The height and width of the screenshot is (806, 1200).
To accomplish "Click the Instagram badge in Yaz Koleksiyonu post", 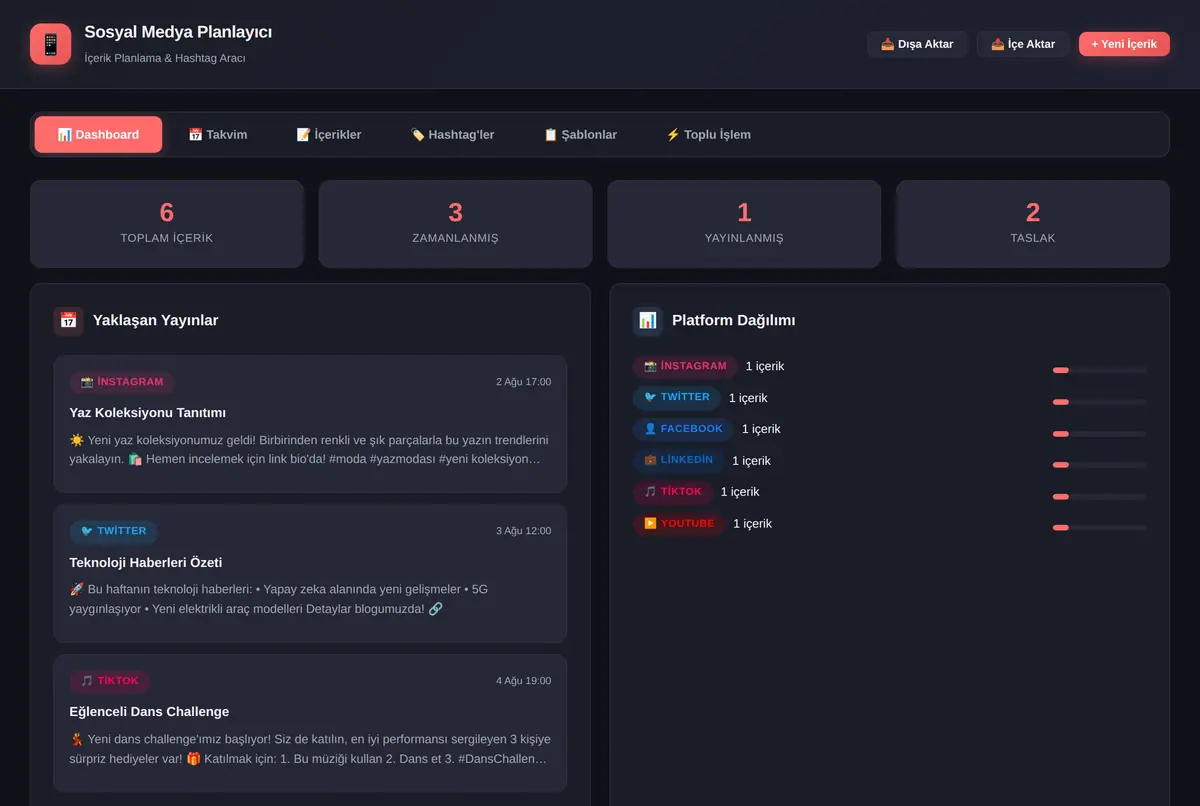I will pyautogui.click(x=121, y=382).
